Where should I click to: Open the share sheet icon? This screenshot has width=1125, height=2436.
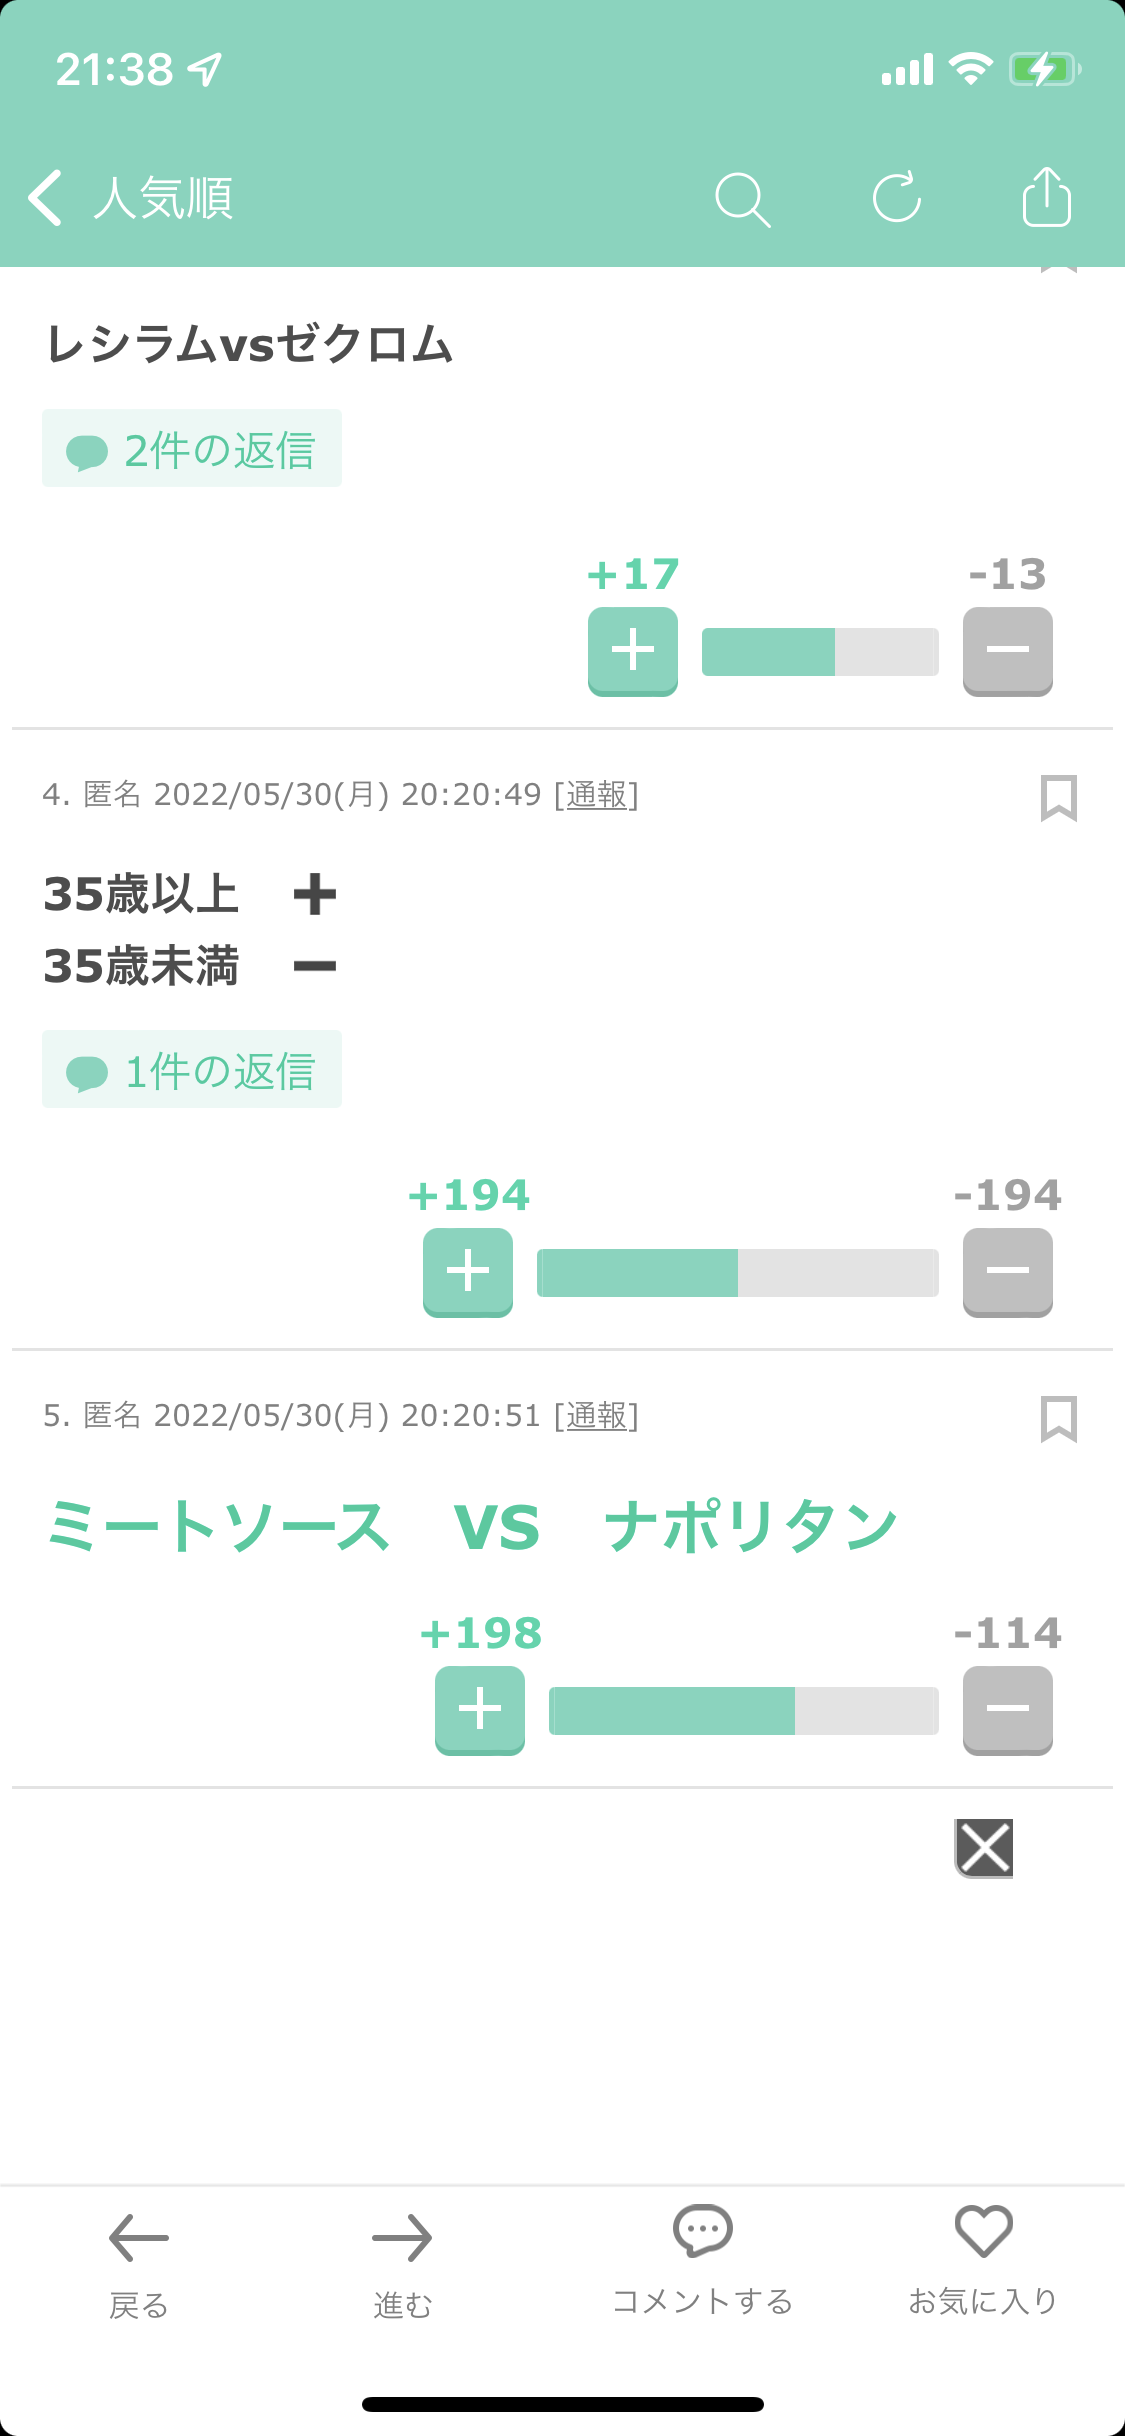pyautogui.click(x=1047, y=196)
